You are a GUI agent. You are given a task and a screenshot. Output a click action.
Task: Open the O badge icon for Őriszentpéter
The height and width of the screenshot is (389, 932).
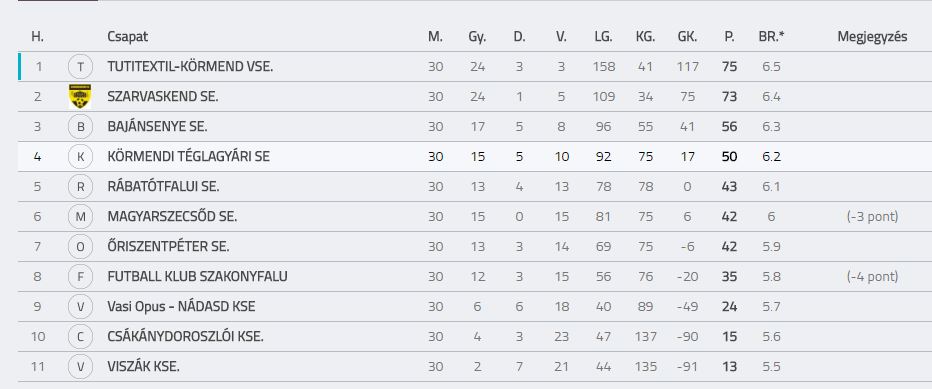(80, 247)
